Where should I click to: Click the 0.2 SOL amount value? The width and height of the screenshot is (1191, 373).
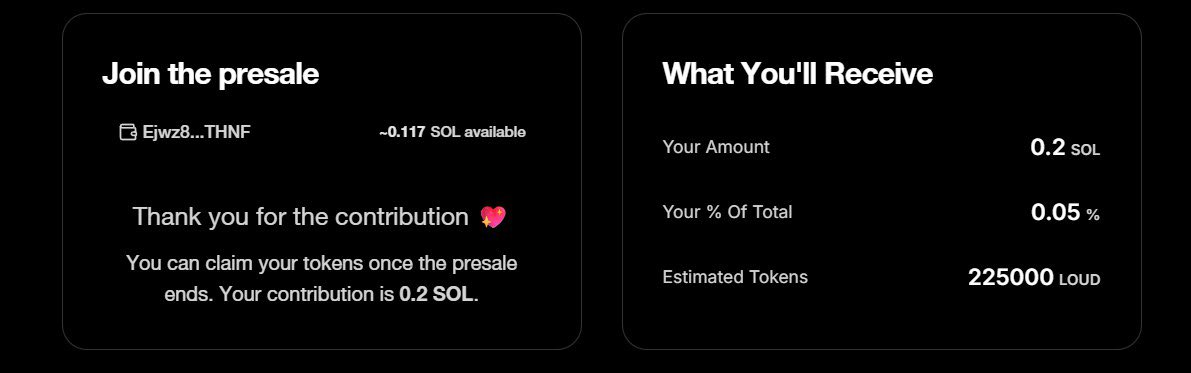coord(1065,147)
